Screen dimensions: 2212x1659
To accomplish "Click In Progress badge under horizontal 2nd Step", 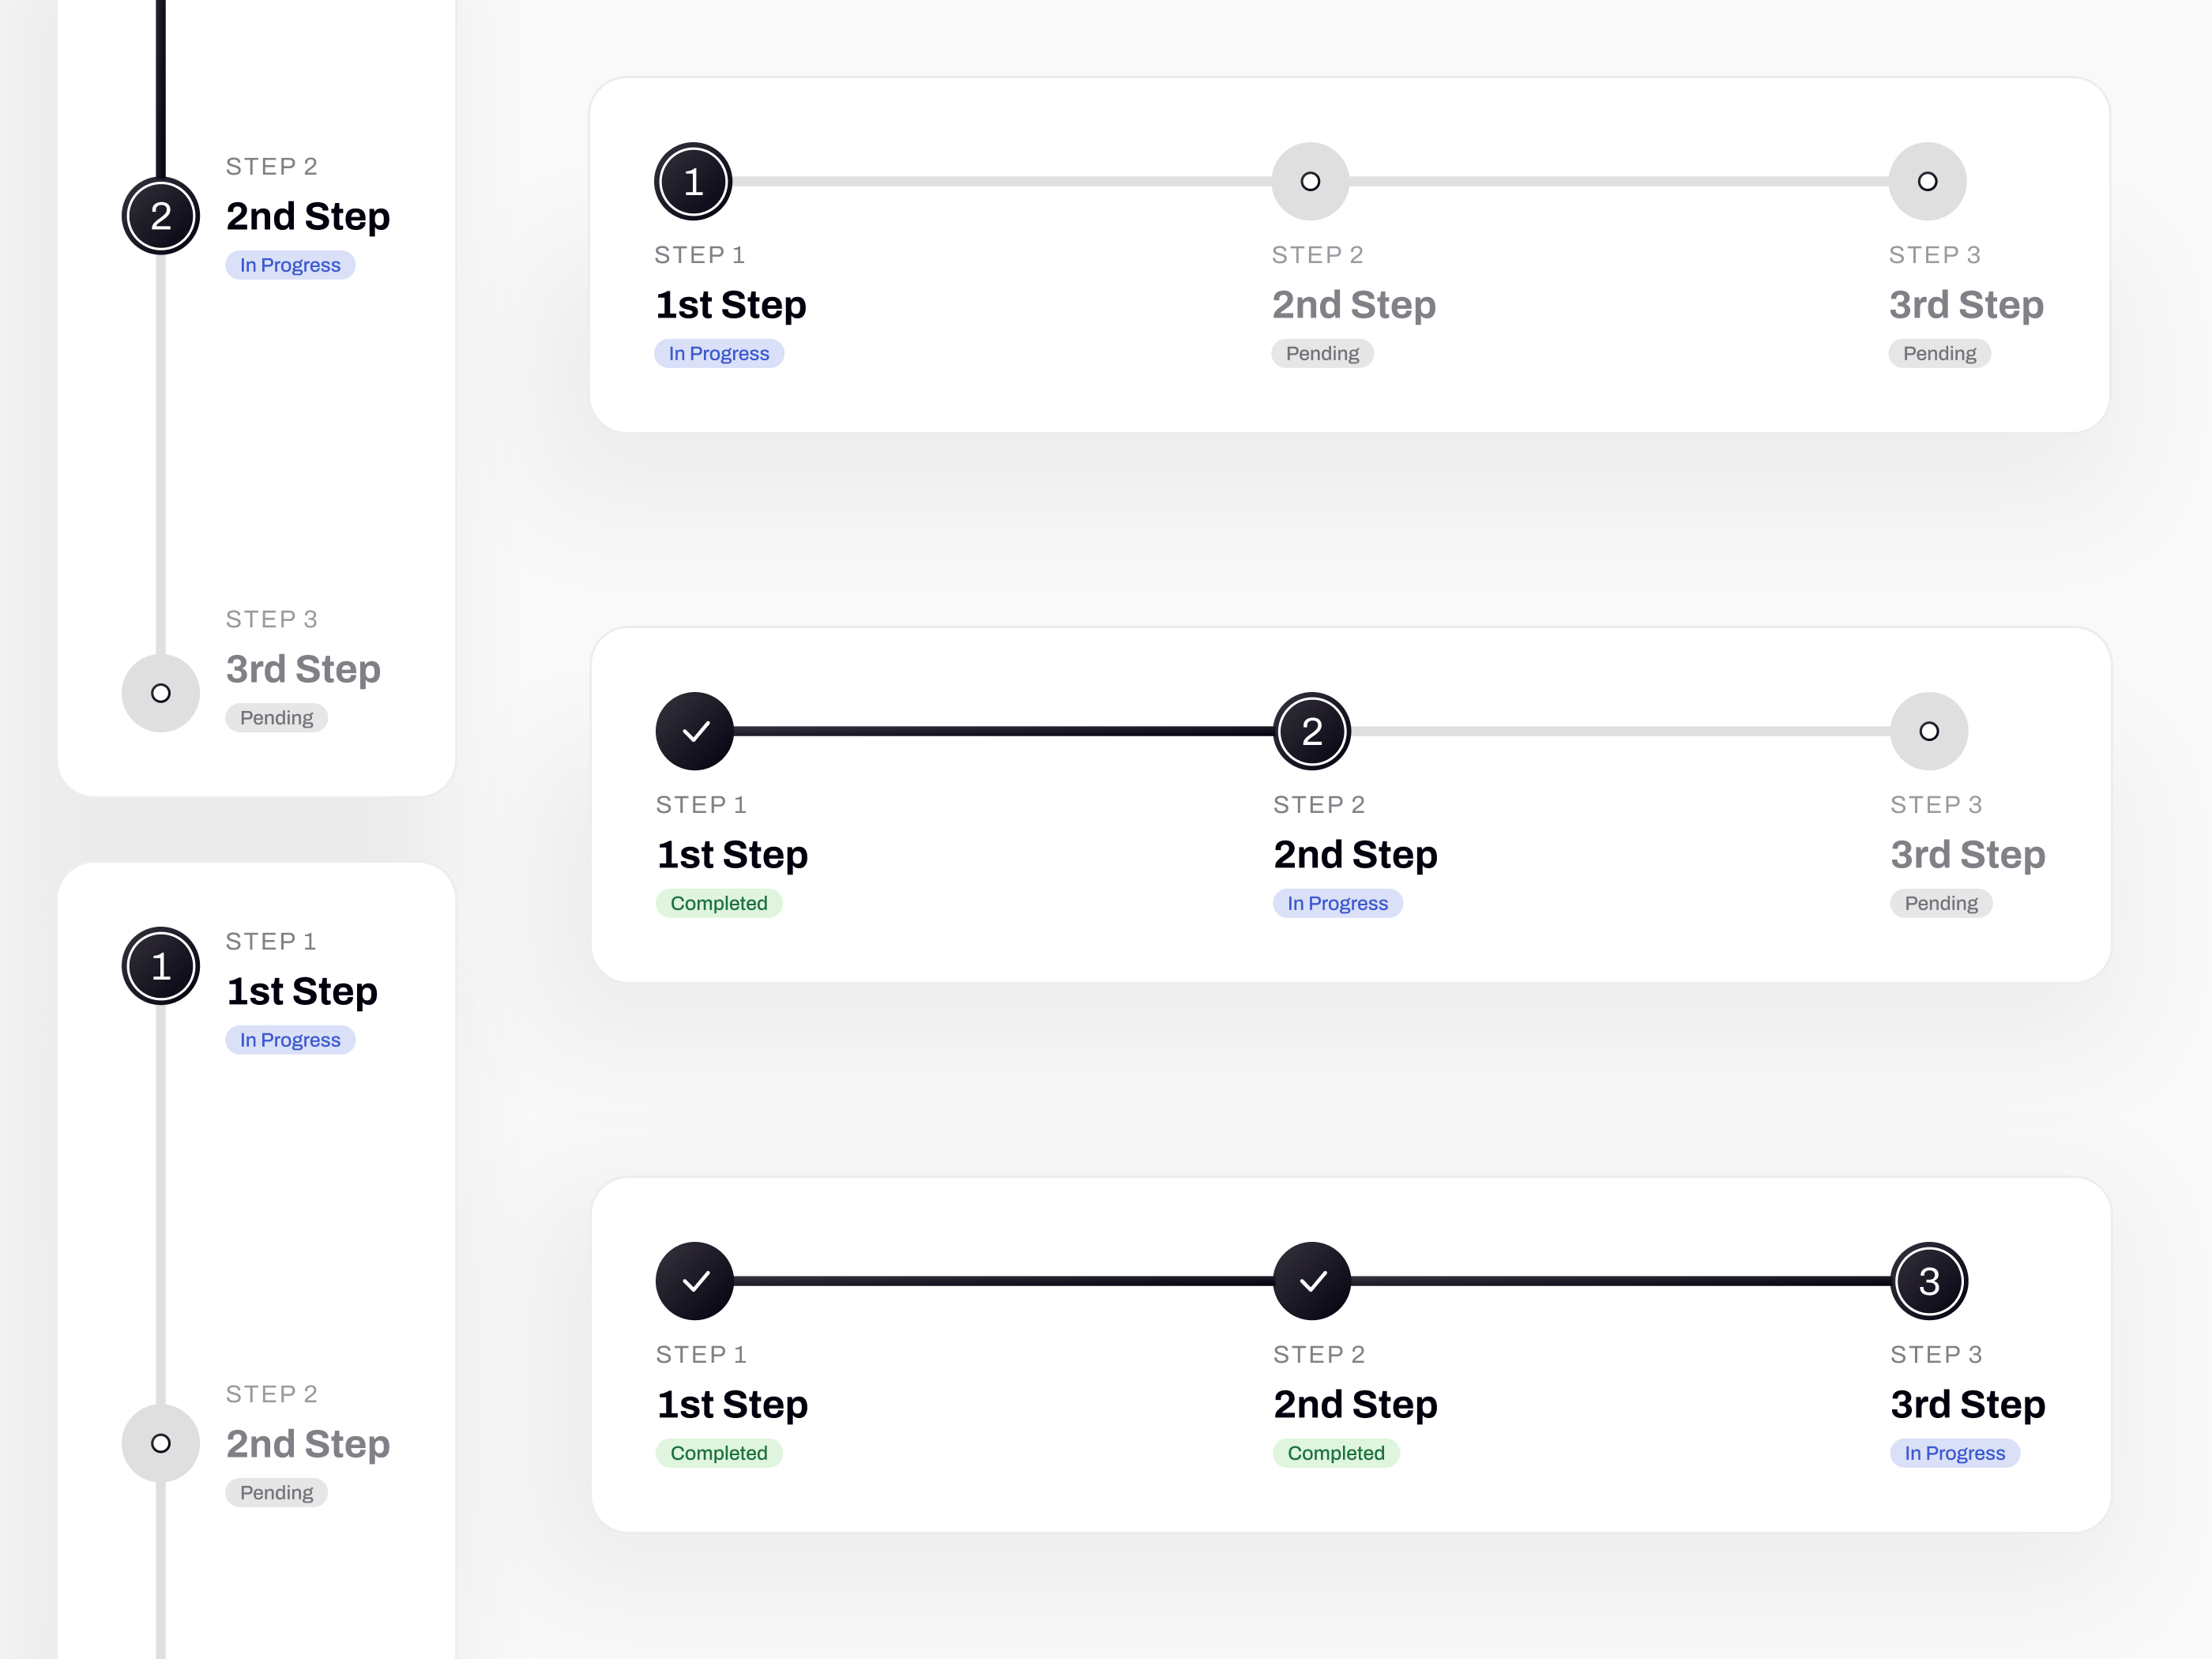I will click(x=1338, y=903).
